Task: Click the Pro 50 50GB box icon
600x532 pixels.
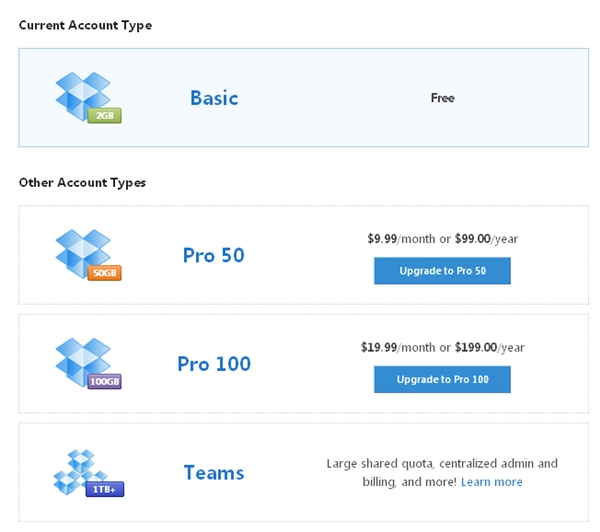Action: pyautogui.click(x=88, y=255)
